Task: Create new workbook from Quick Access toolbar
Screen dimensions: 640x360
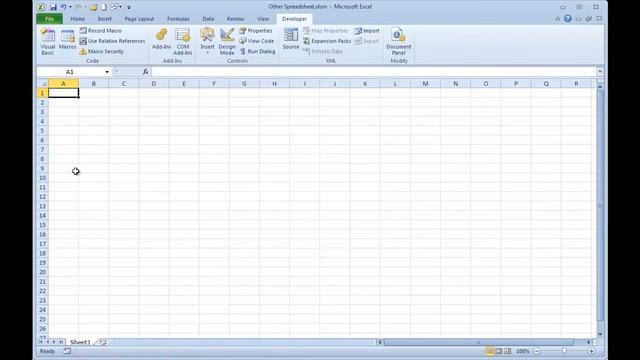Action: click(104, 7)
